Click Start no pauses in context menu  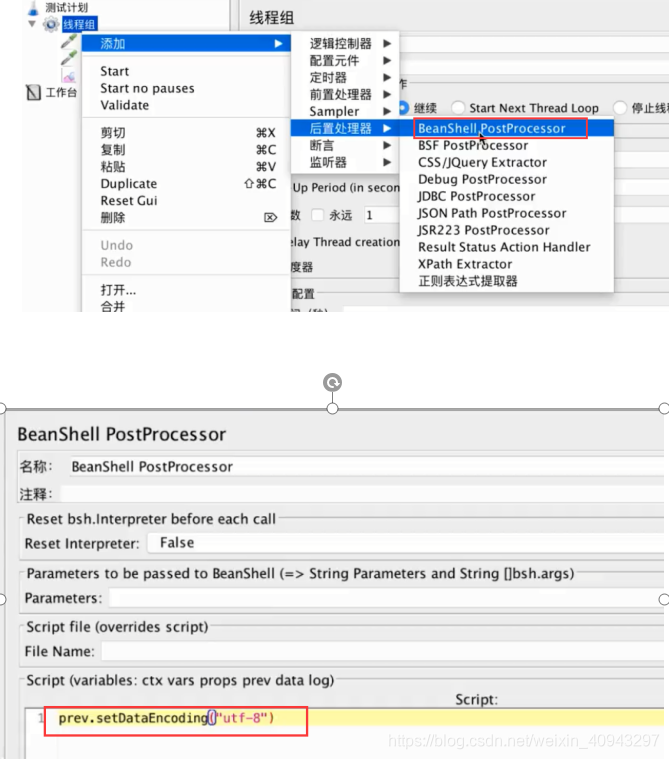pyautogui.click(x=147, y=88)
